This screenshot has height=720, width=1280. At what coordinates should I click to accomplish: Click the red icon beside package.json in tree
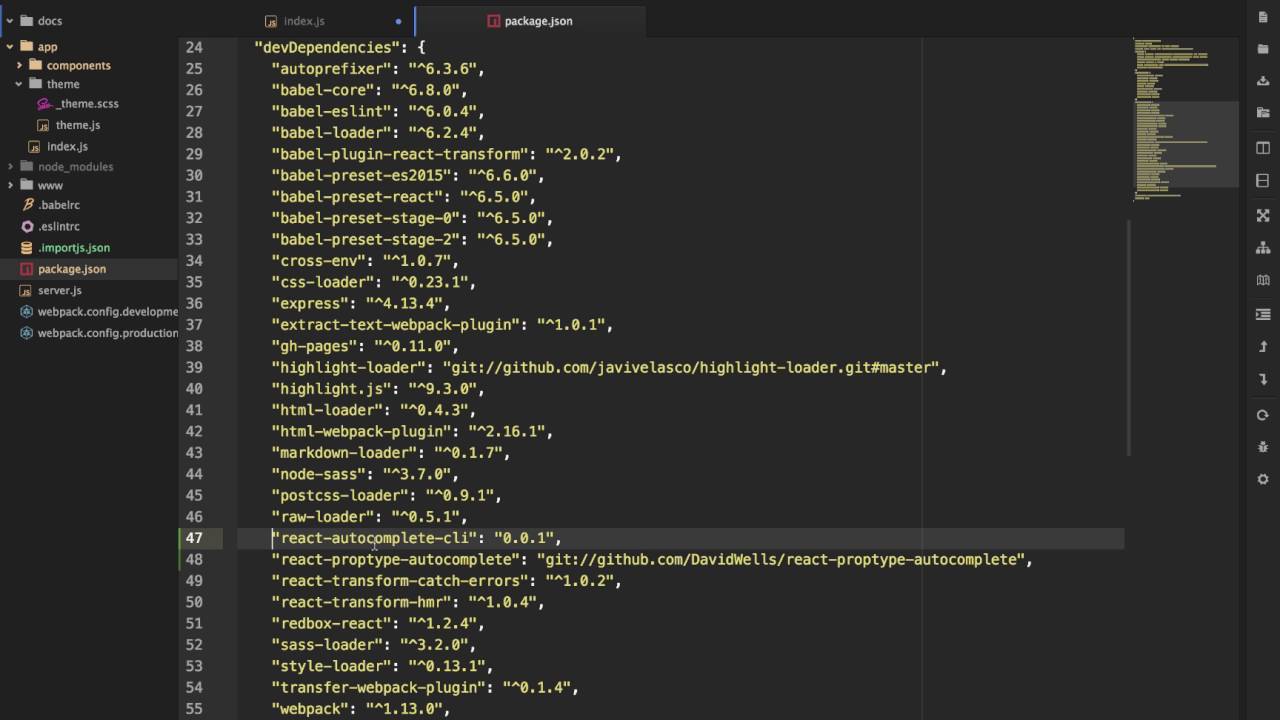pyautogui.click(x=28, y=269)
